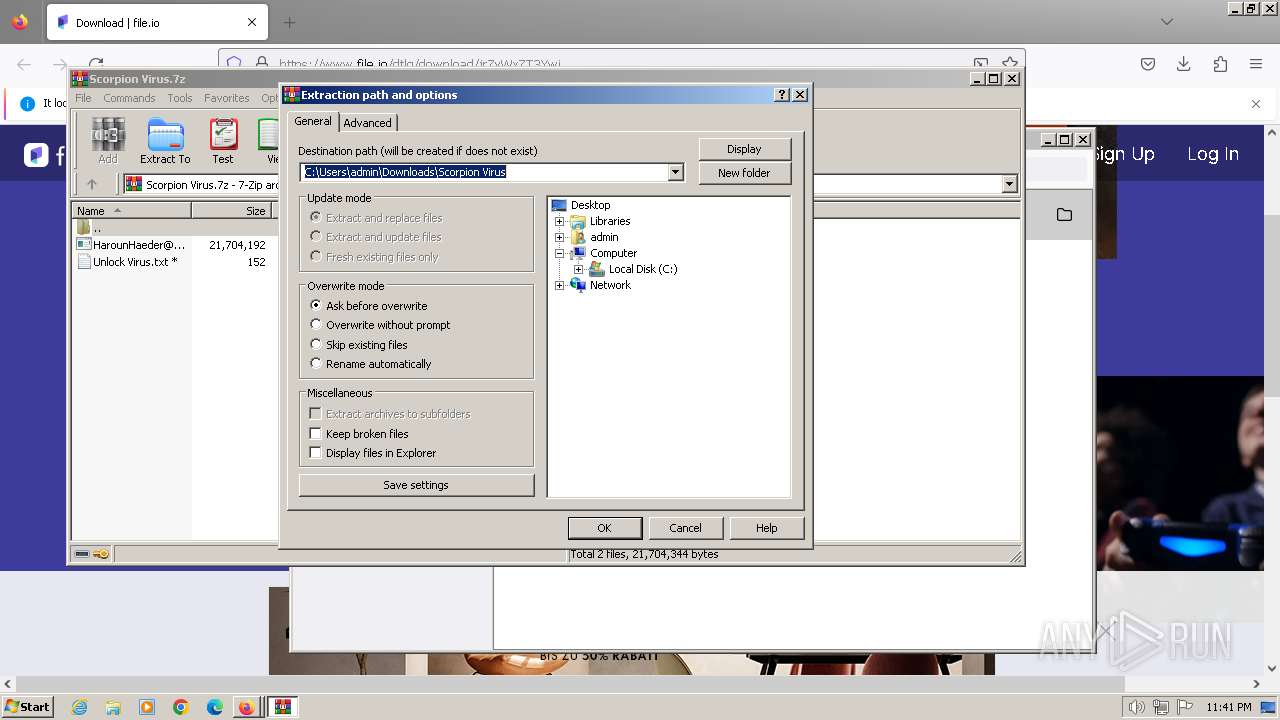Image resolution: width=1280 pixels, height=720 pixels.
Task: Select the Unlock Virus.txt file
Action: 127,262
